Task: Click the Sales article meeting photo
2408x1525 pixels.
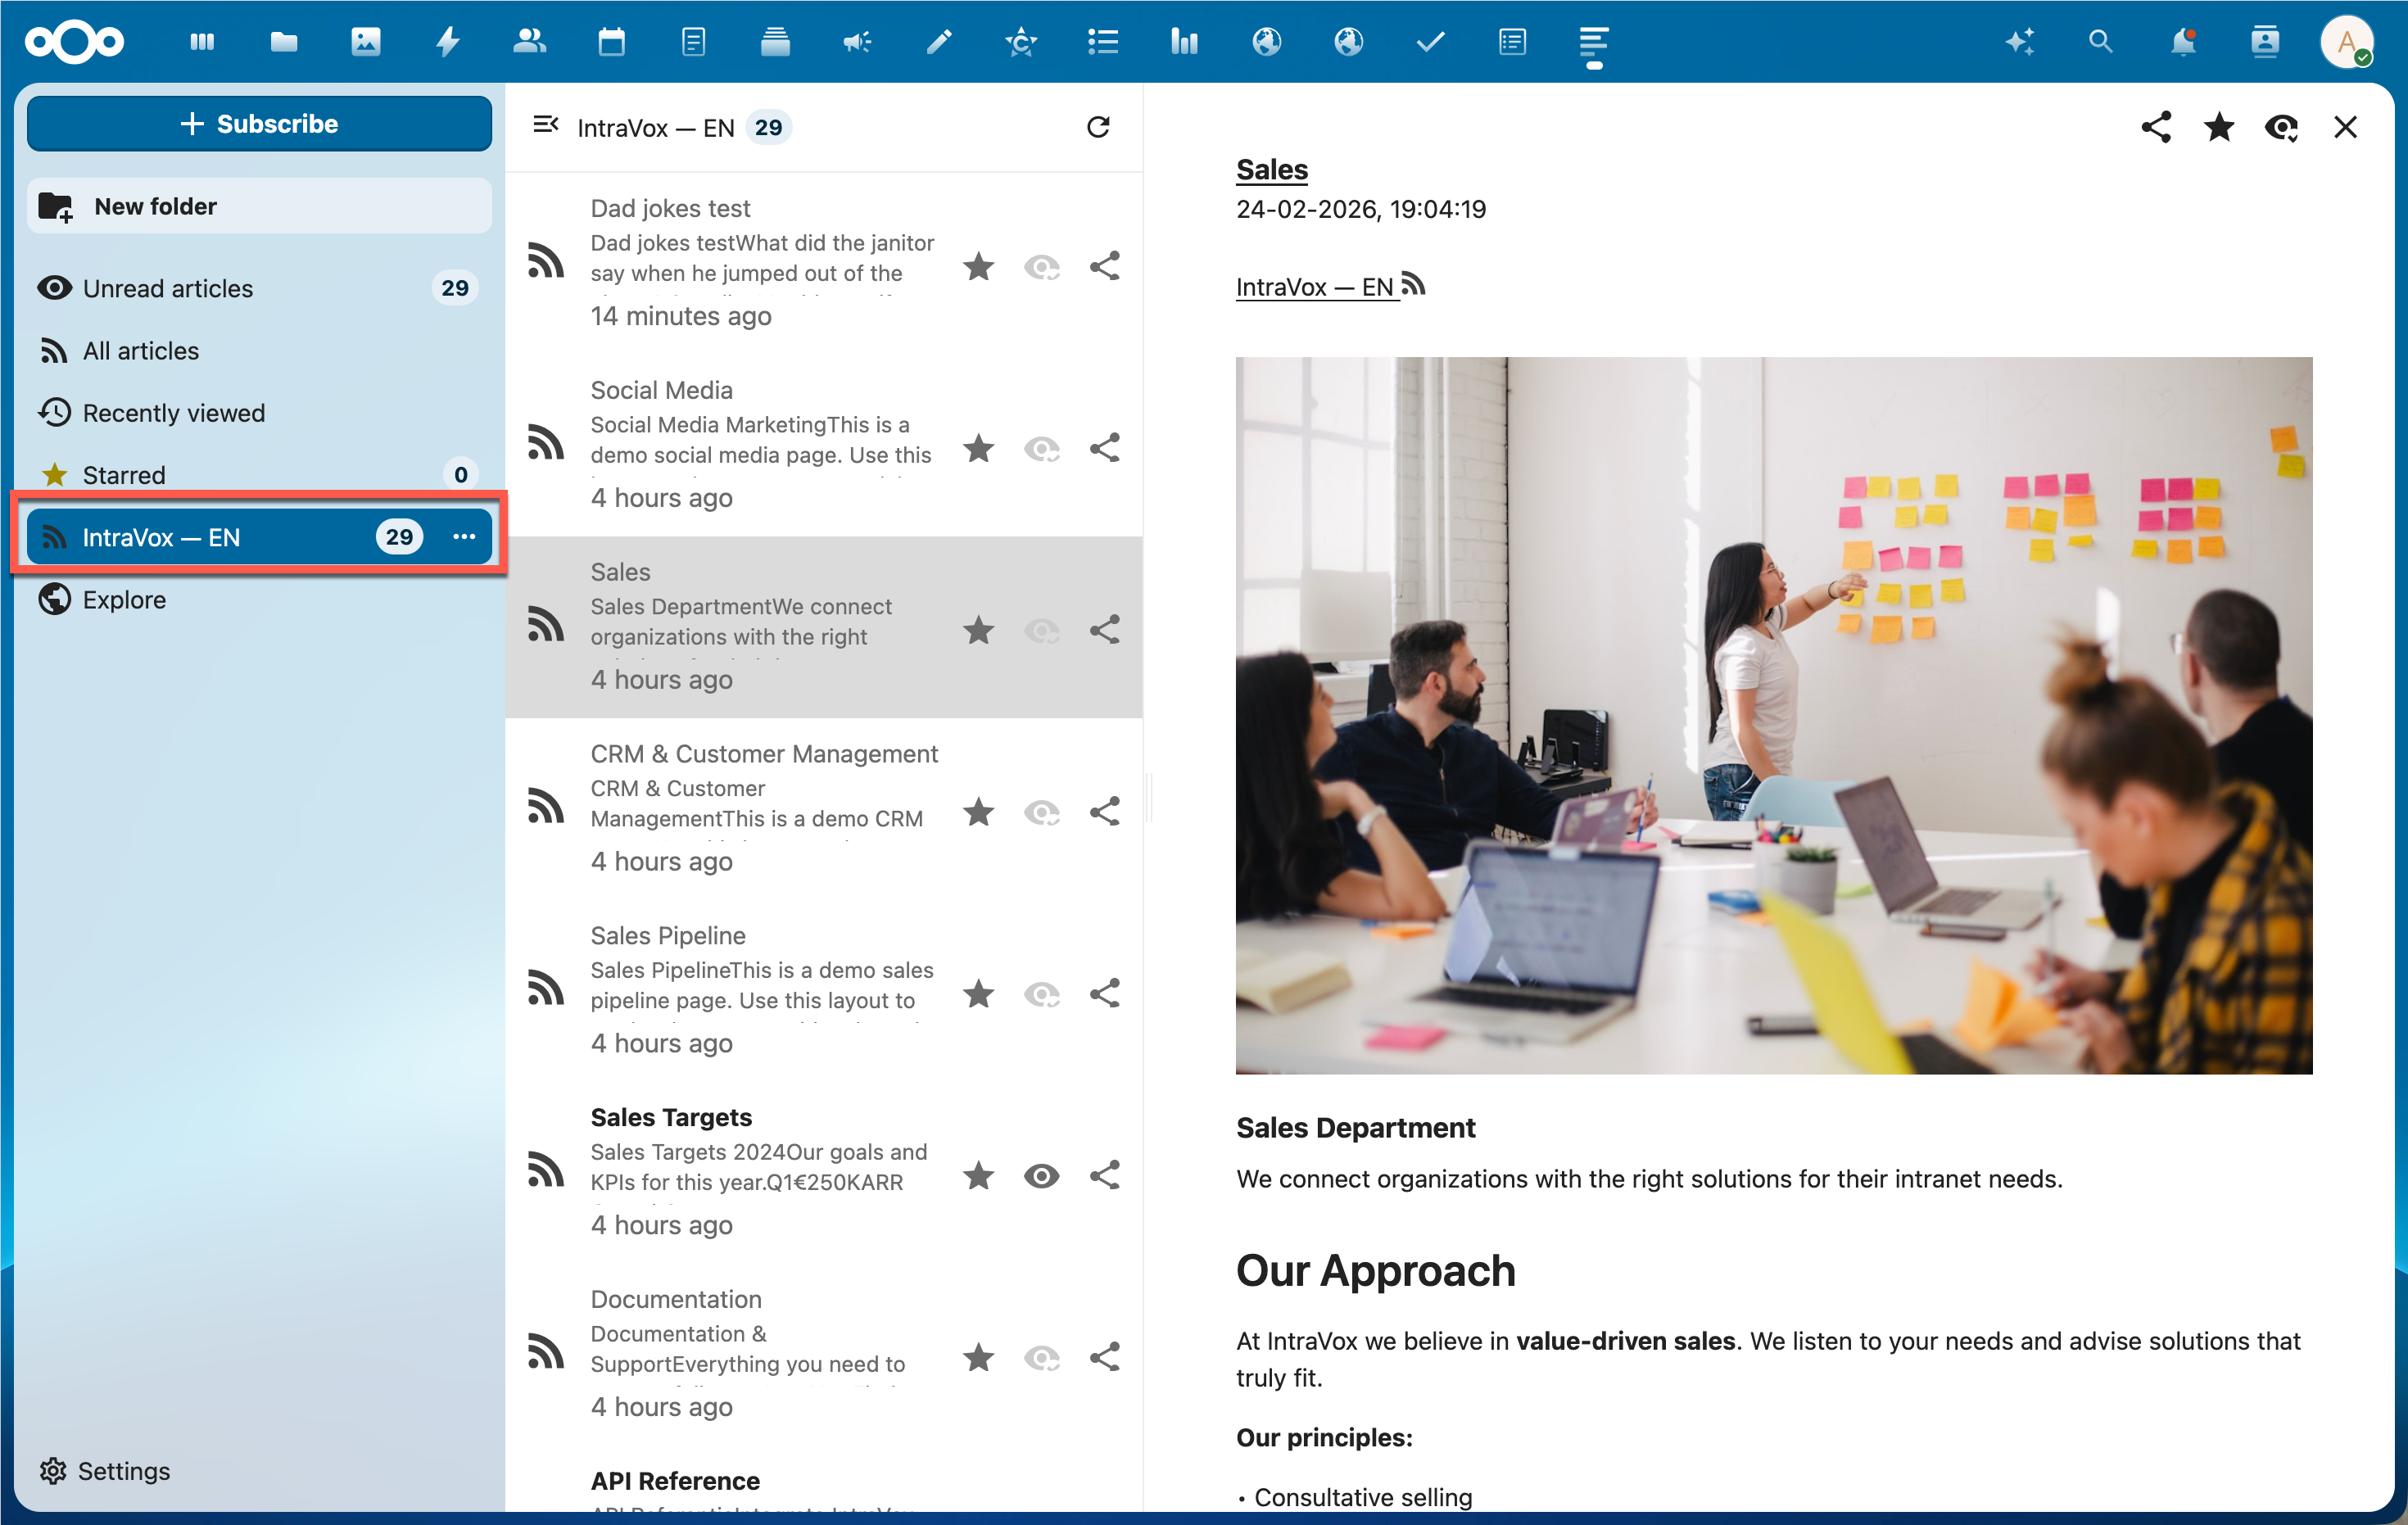Action: [x=1773, y=716]
